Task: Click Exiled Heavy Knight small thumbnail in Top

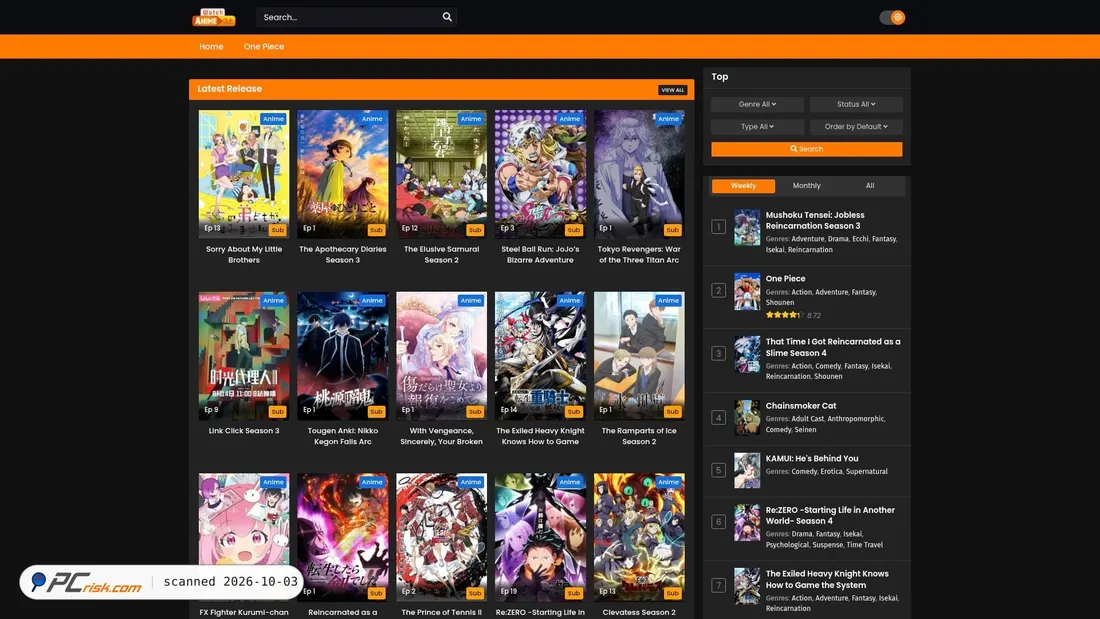Action: (747, 586)
